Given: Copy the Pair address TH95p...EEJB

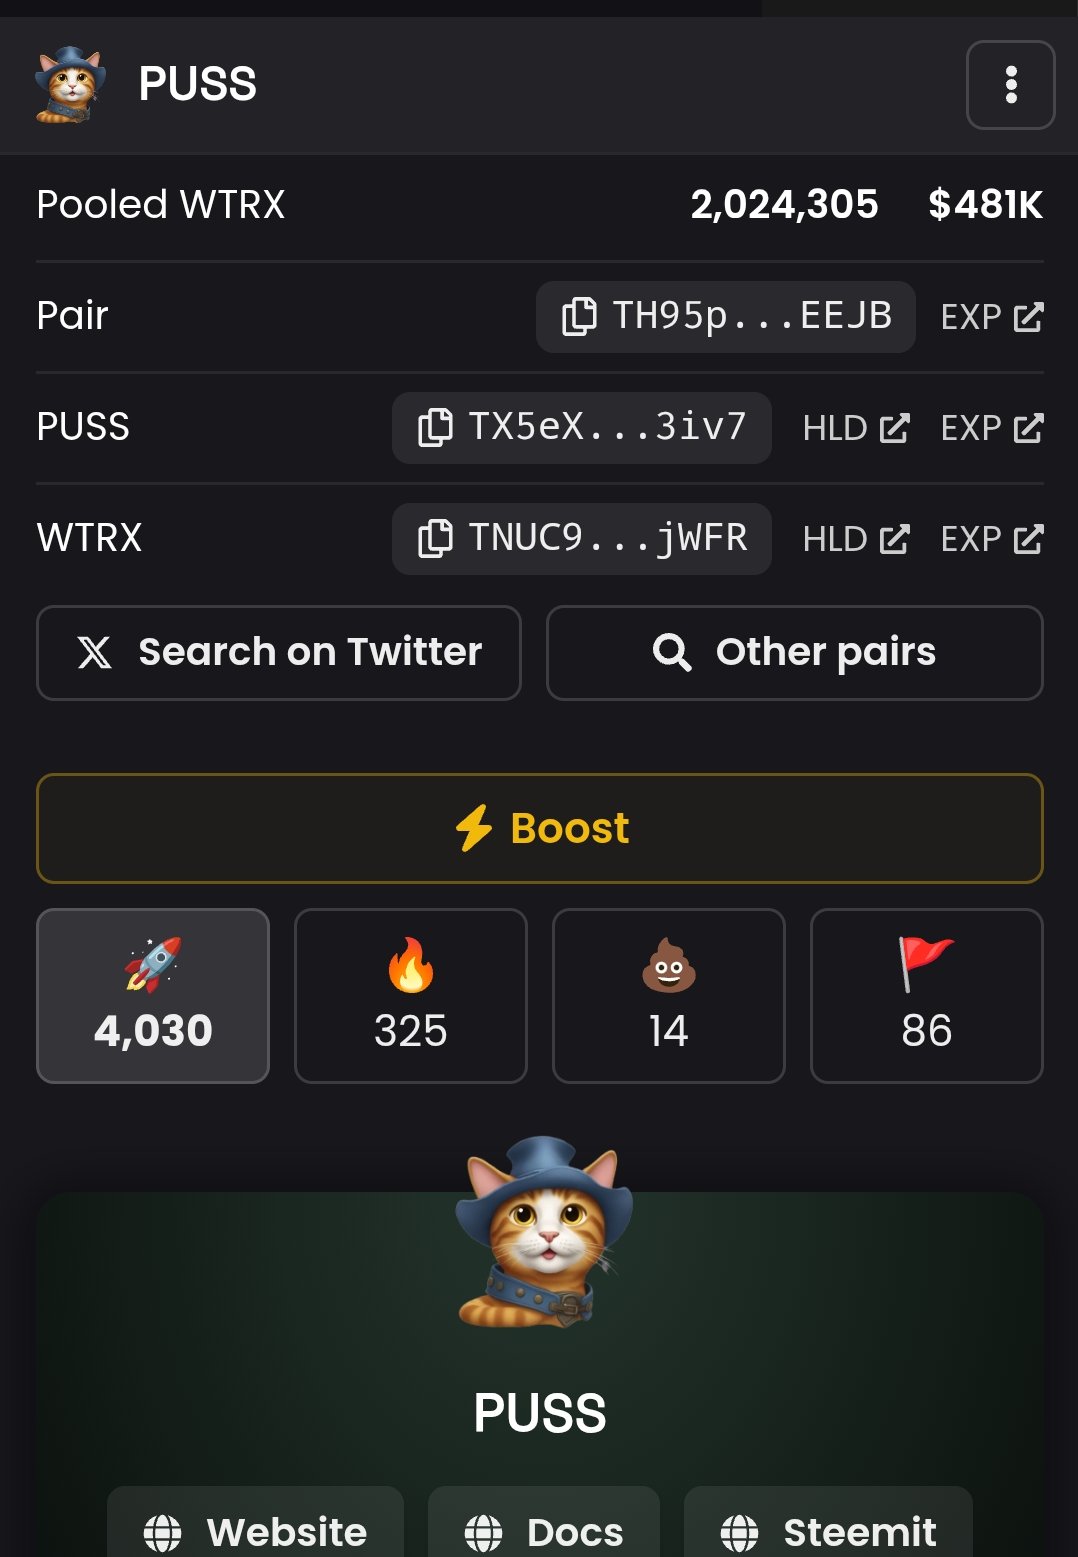Looking at the screenshot, I should pos(725,317).
